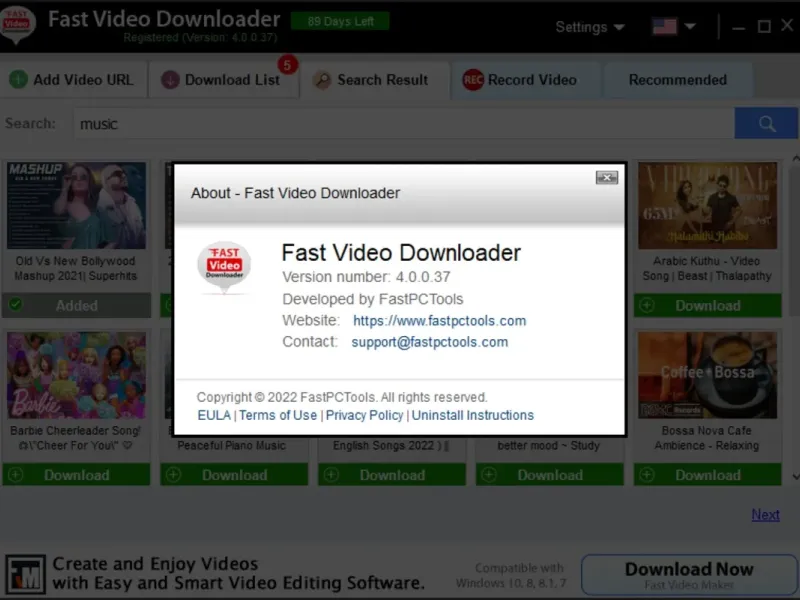Viewport: 800px width, 600px height.
Task: Close the Fast Video Downloader window
Action: pos(787,26)
